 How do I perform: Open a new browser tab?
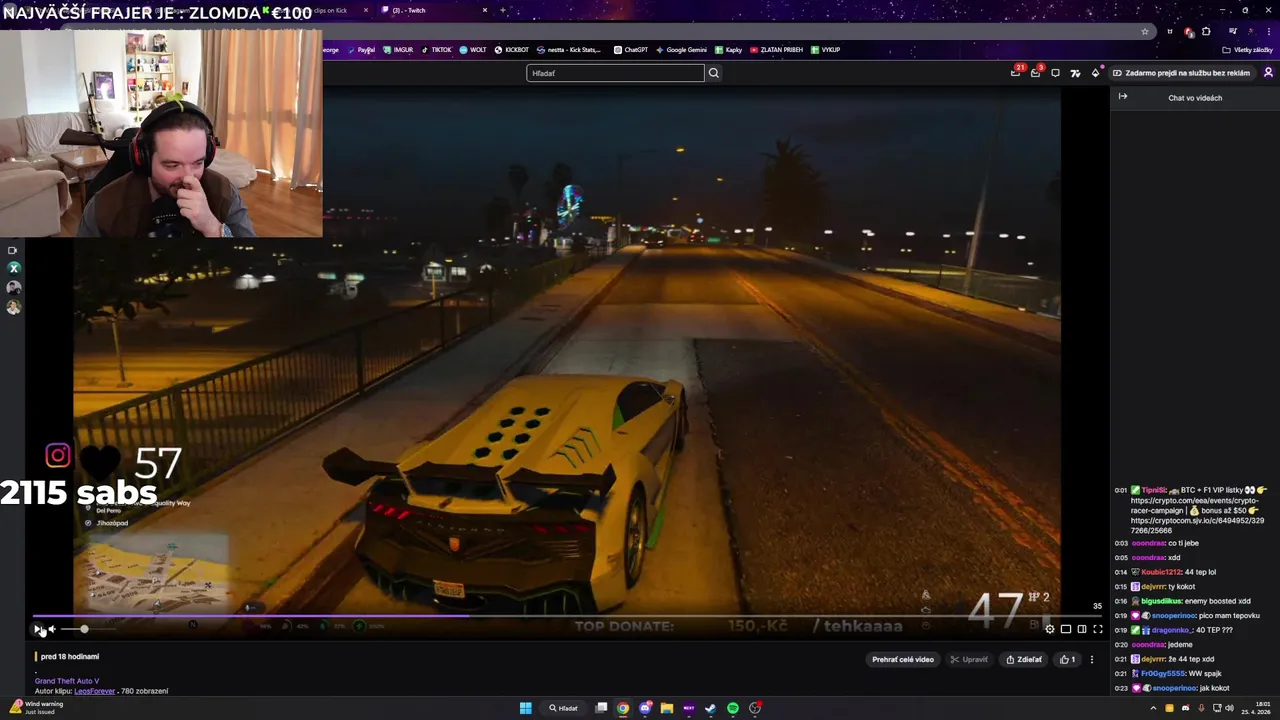tap(502, 10)
